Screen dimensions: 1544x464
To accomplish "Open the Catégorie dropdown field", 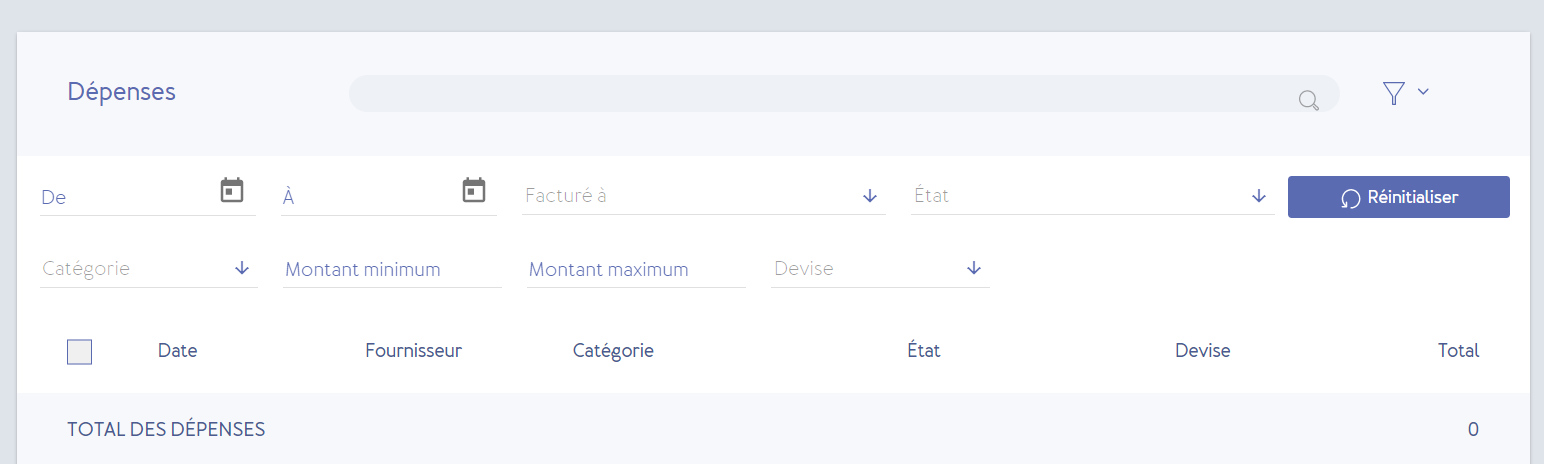I will [149, 269].
